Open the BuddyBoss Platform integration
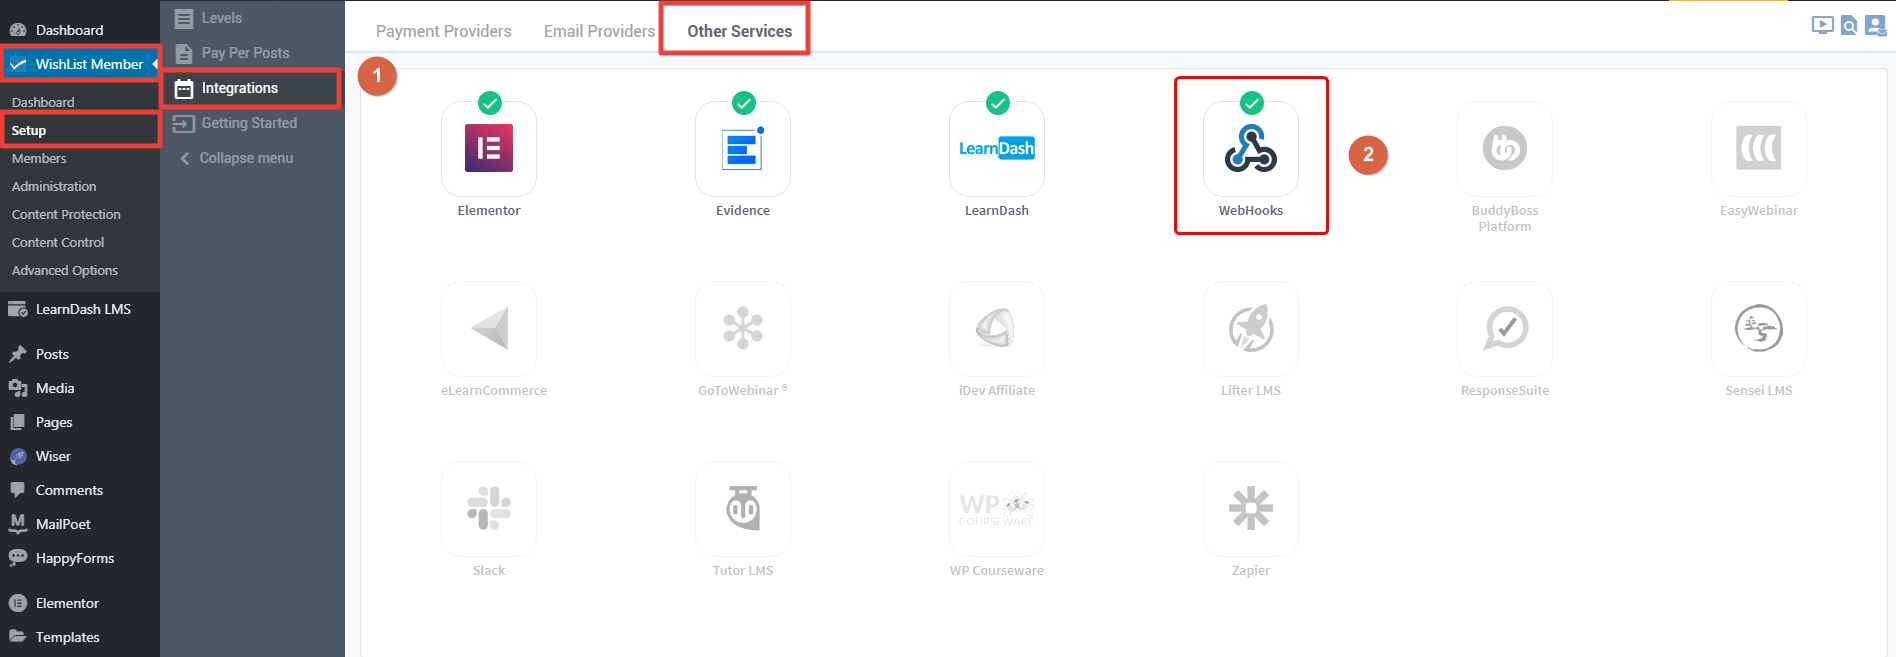The image size is (1896, 657). 1505,149
